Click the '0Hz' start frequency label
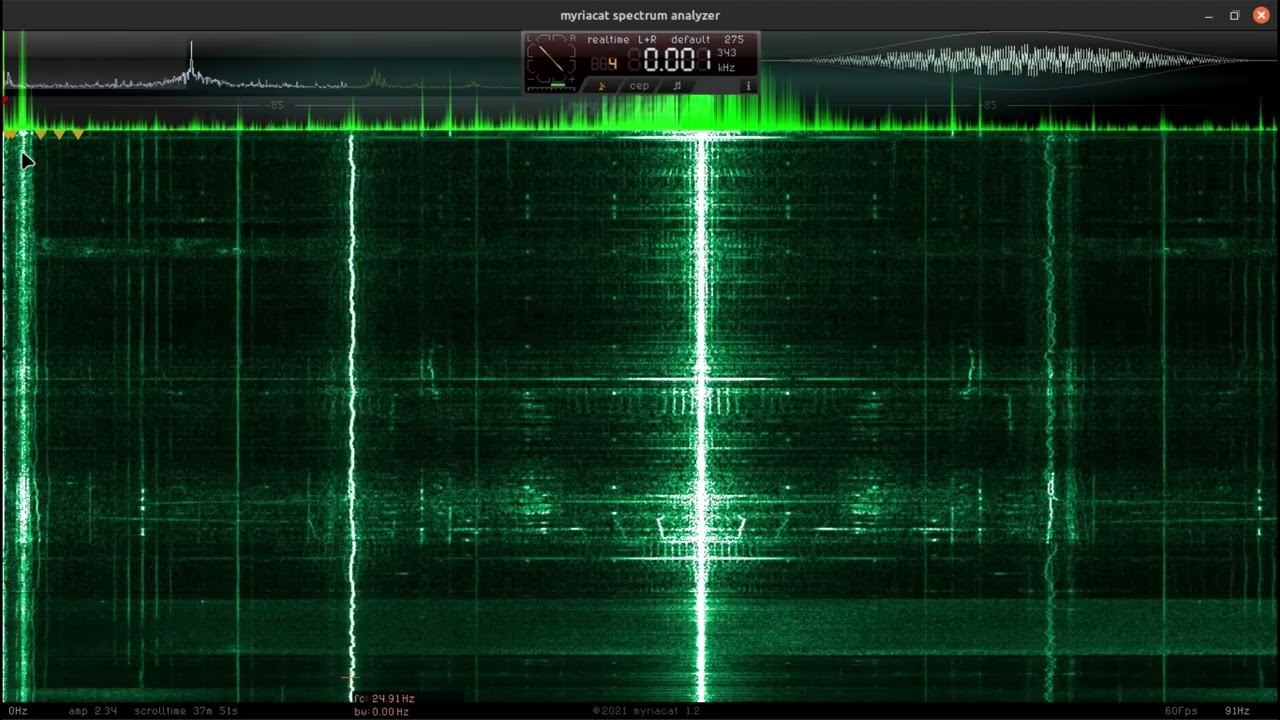The height and width of the screenshot is (720, 1280). (x=18, y=711)
